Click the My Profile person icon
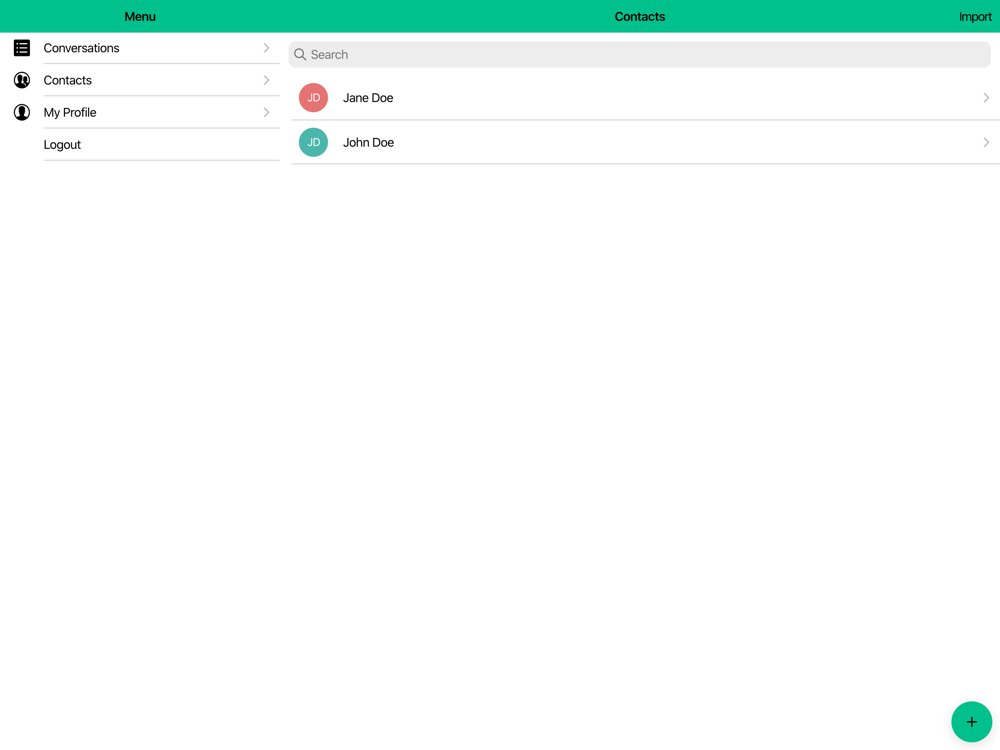 point(22,112)
